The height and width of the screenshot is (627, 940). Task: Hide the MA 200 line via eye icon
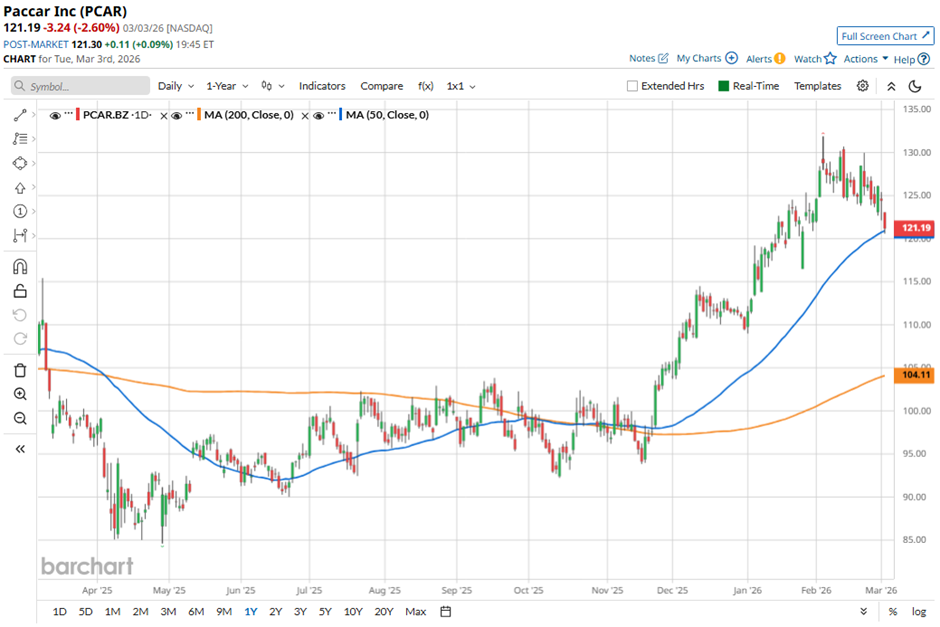point(175,115)
